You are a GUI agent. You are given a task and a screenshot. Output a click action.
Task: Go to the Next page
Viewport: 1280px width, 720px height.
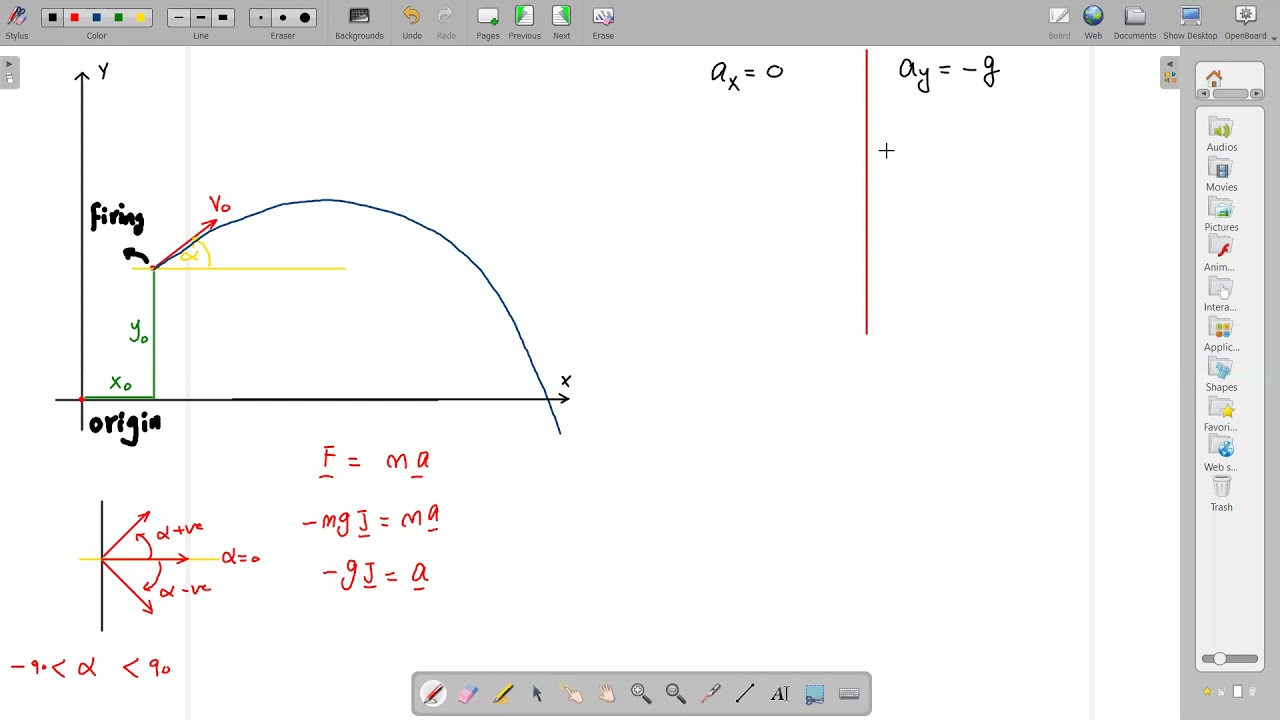(x=562, y=22)
